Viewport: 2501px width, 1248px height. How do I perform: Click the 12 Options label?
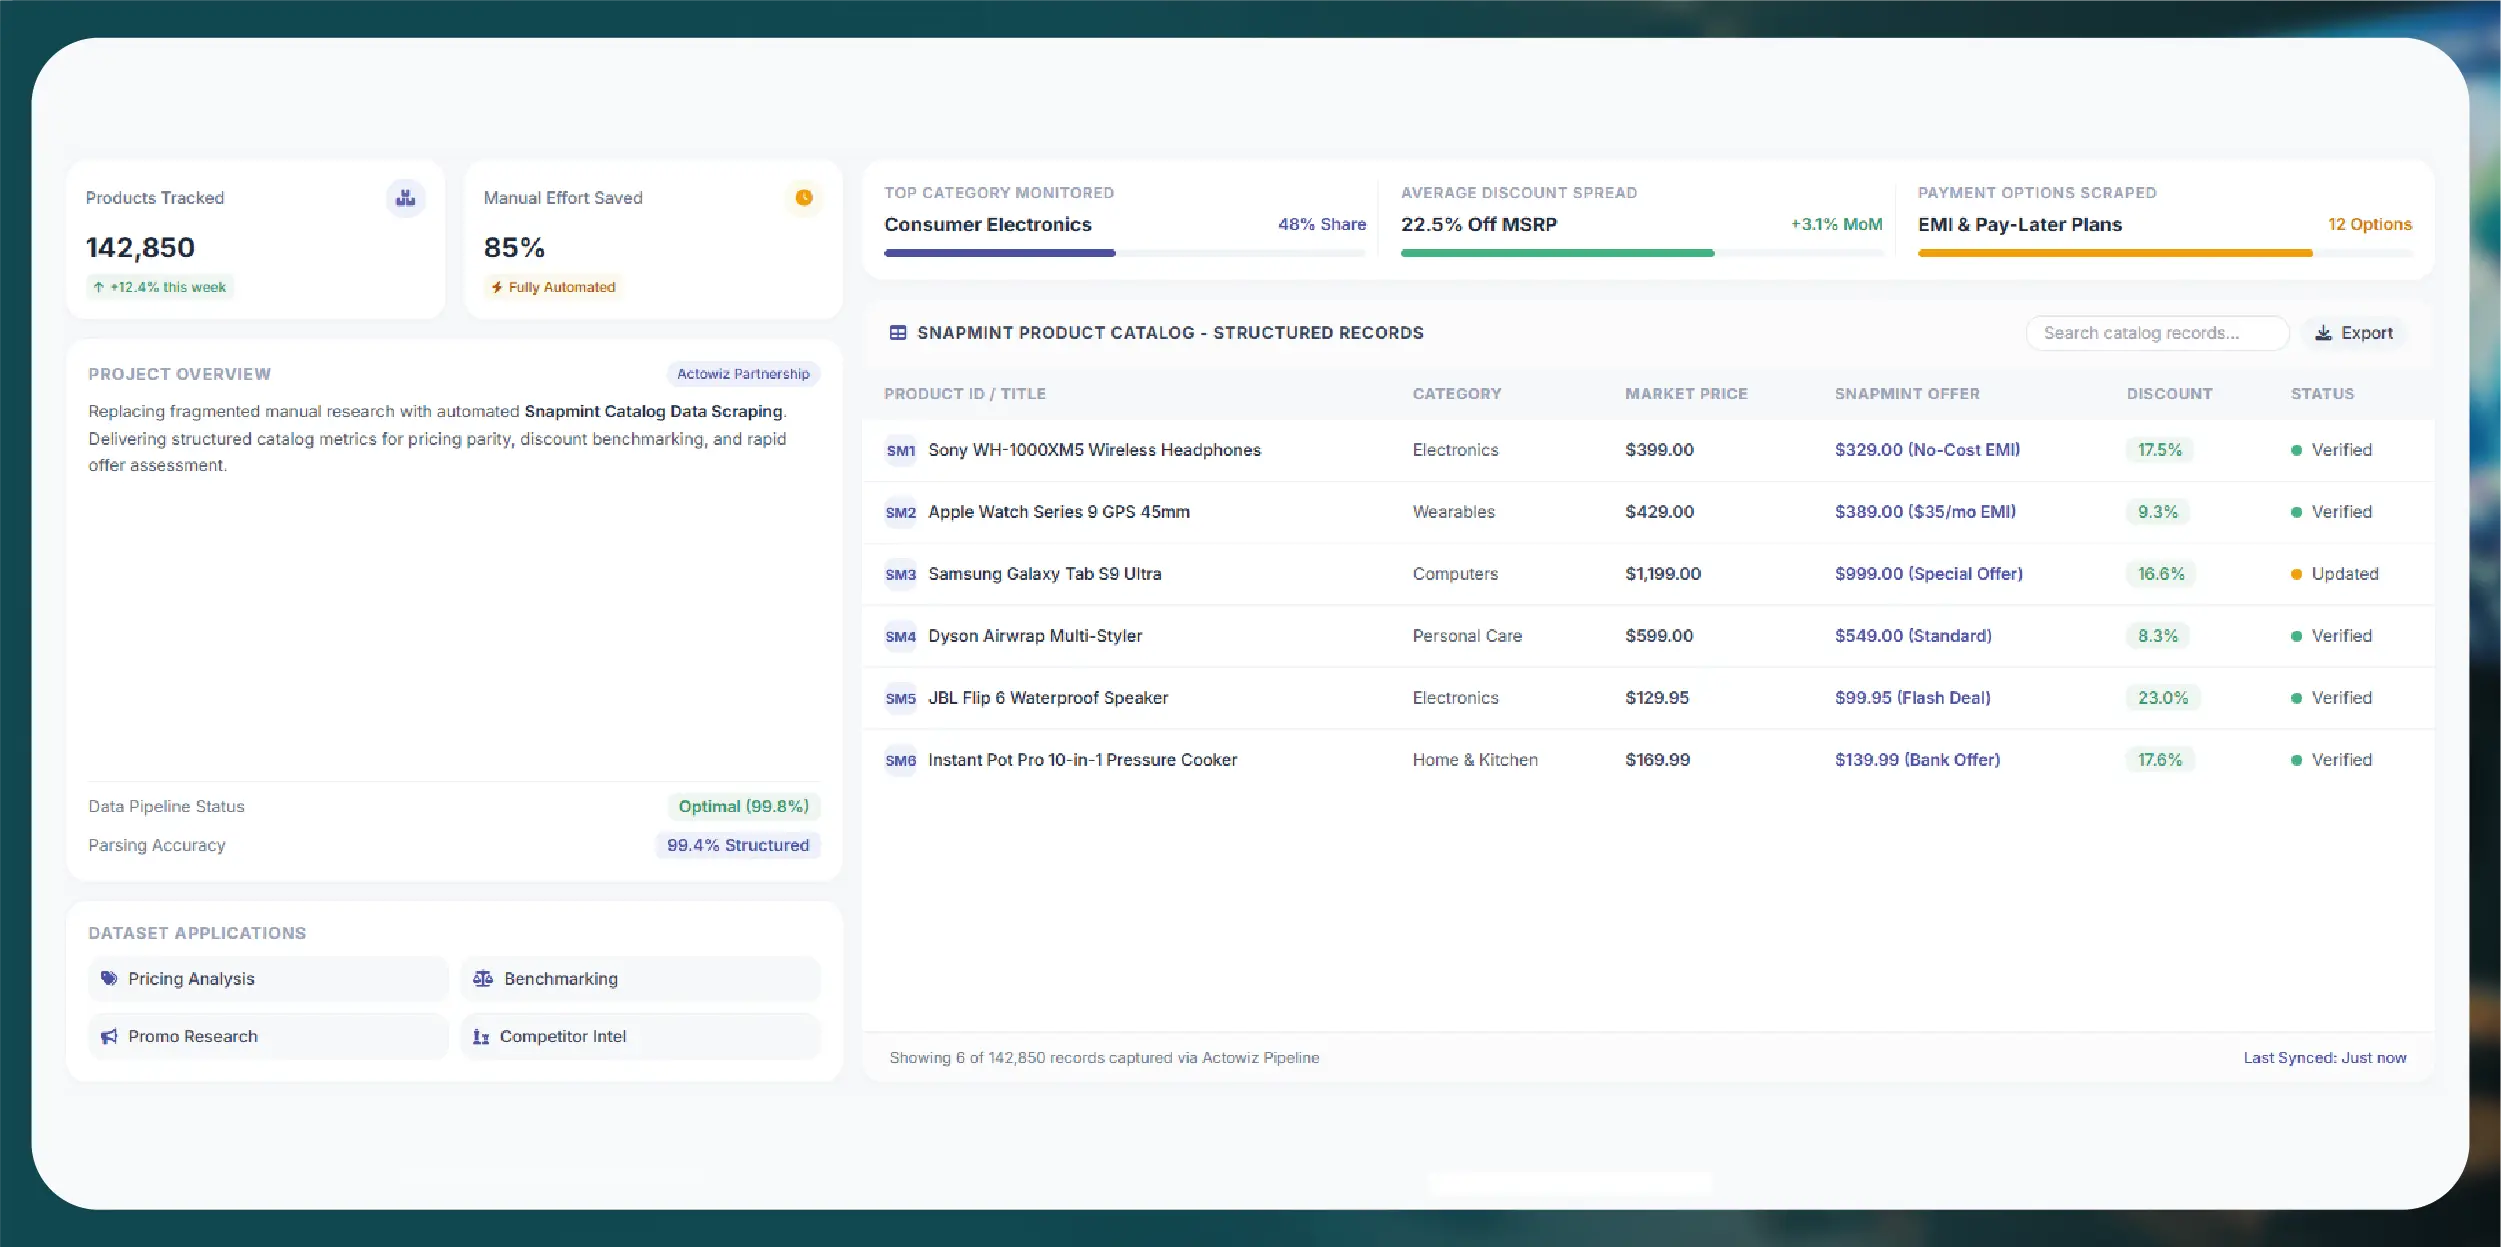tap(2370, 225)
